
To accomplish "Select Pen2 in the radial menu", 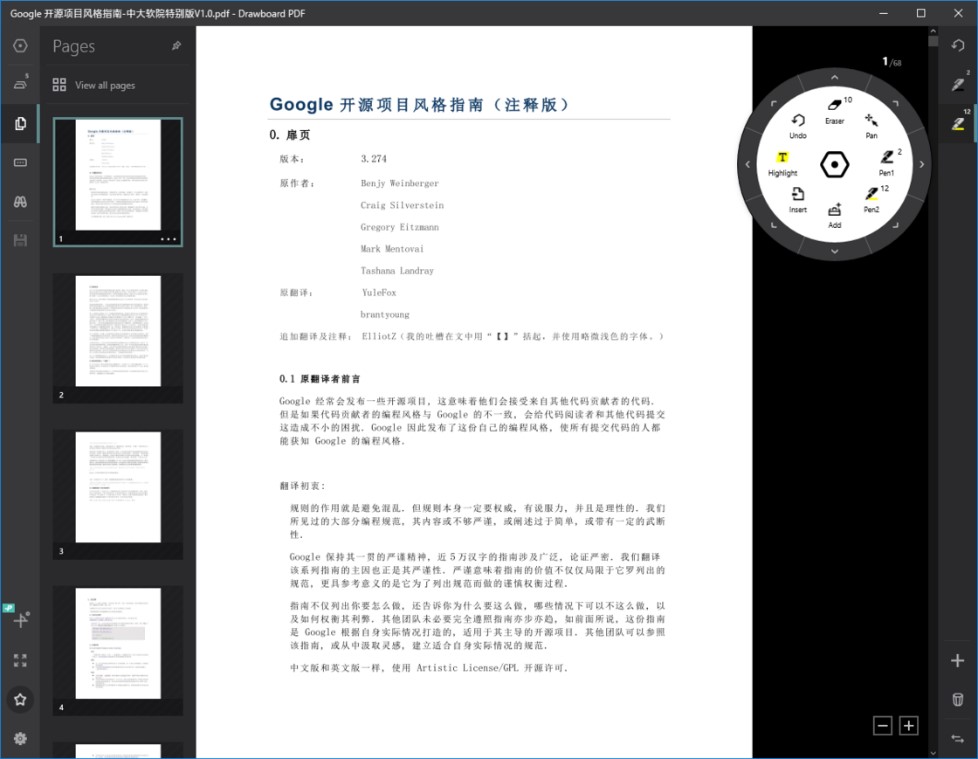I will 872,200.
